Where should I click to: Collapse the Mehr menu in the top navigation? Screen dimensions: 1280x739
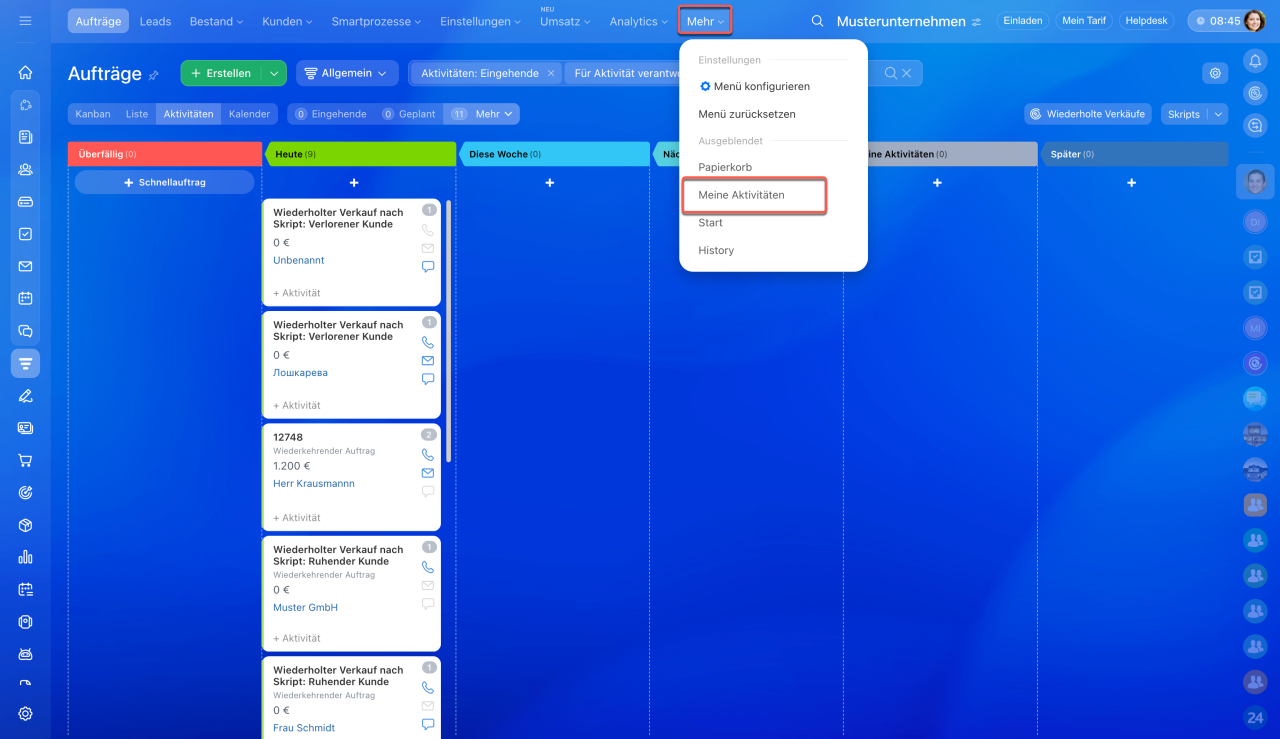pos(705,21)
